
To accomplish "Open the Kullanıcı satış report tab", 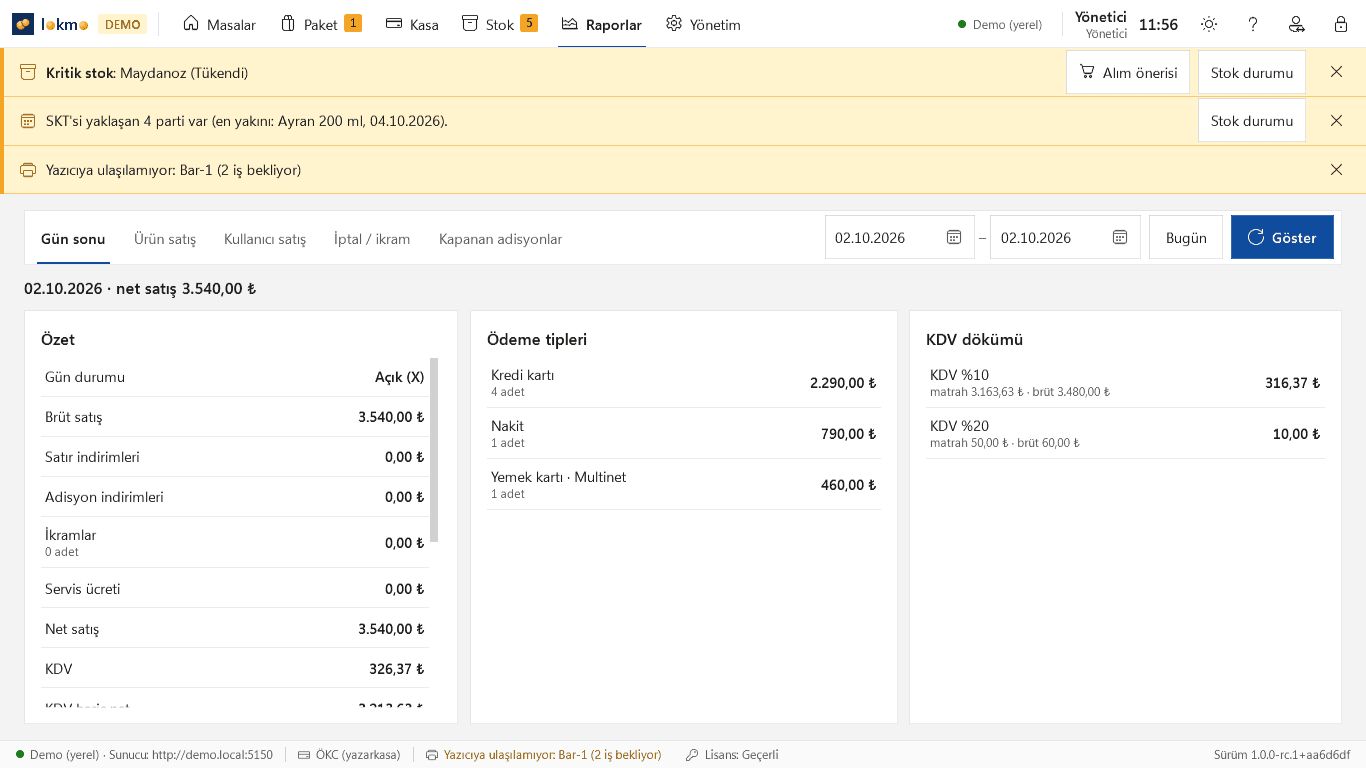I will click(265, 239).
